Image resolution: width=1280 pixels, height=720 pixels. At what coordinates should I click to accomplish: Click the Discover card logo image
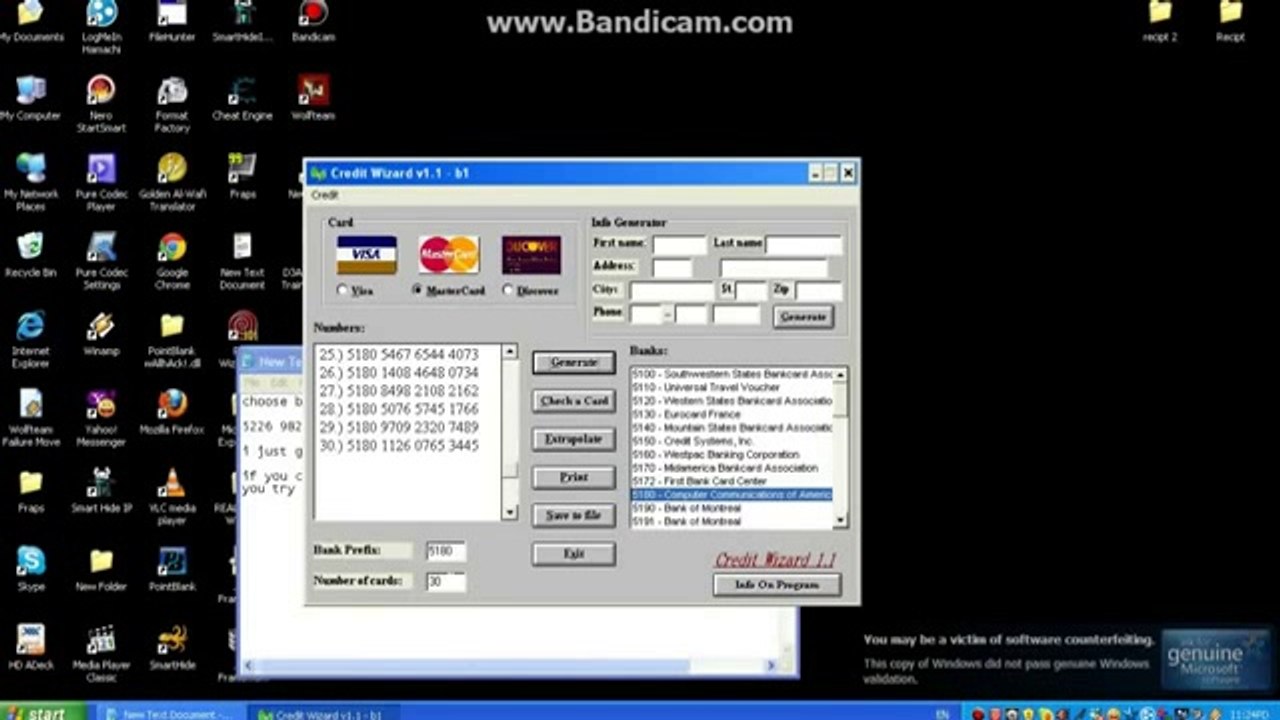(x=531, y=254)
